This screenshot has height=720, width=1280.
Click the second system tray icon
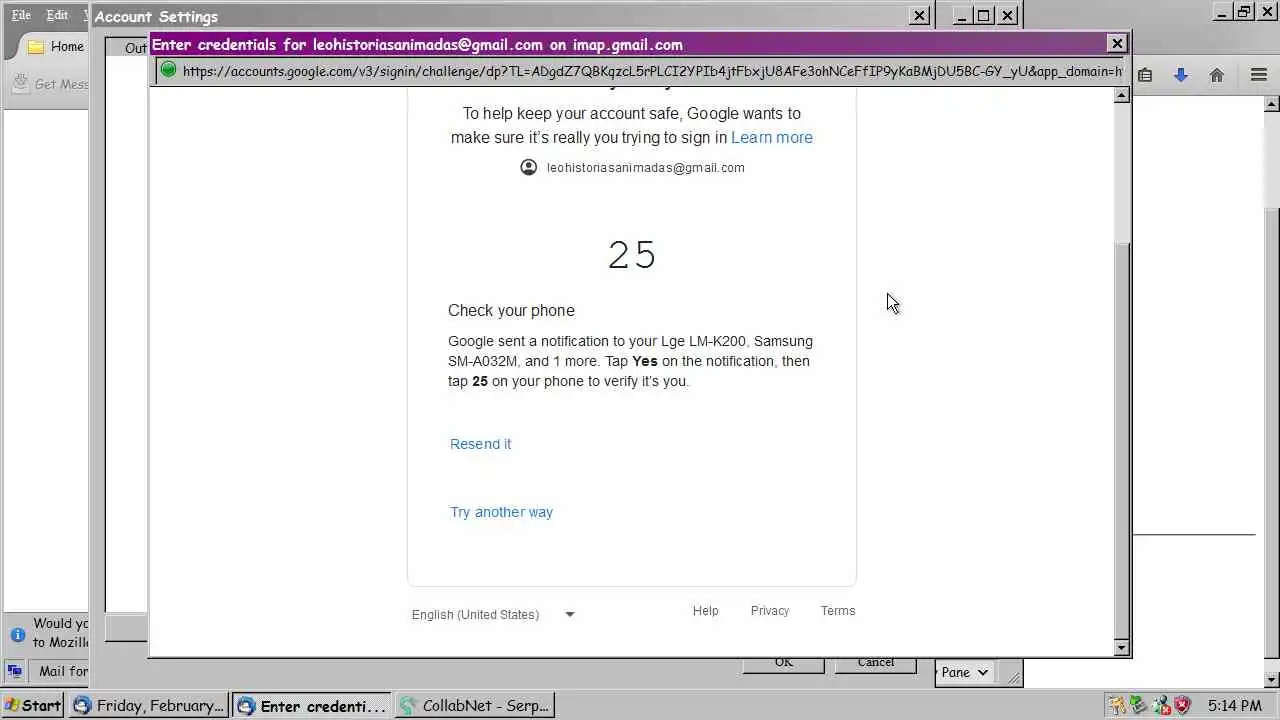pos(1137,705)
